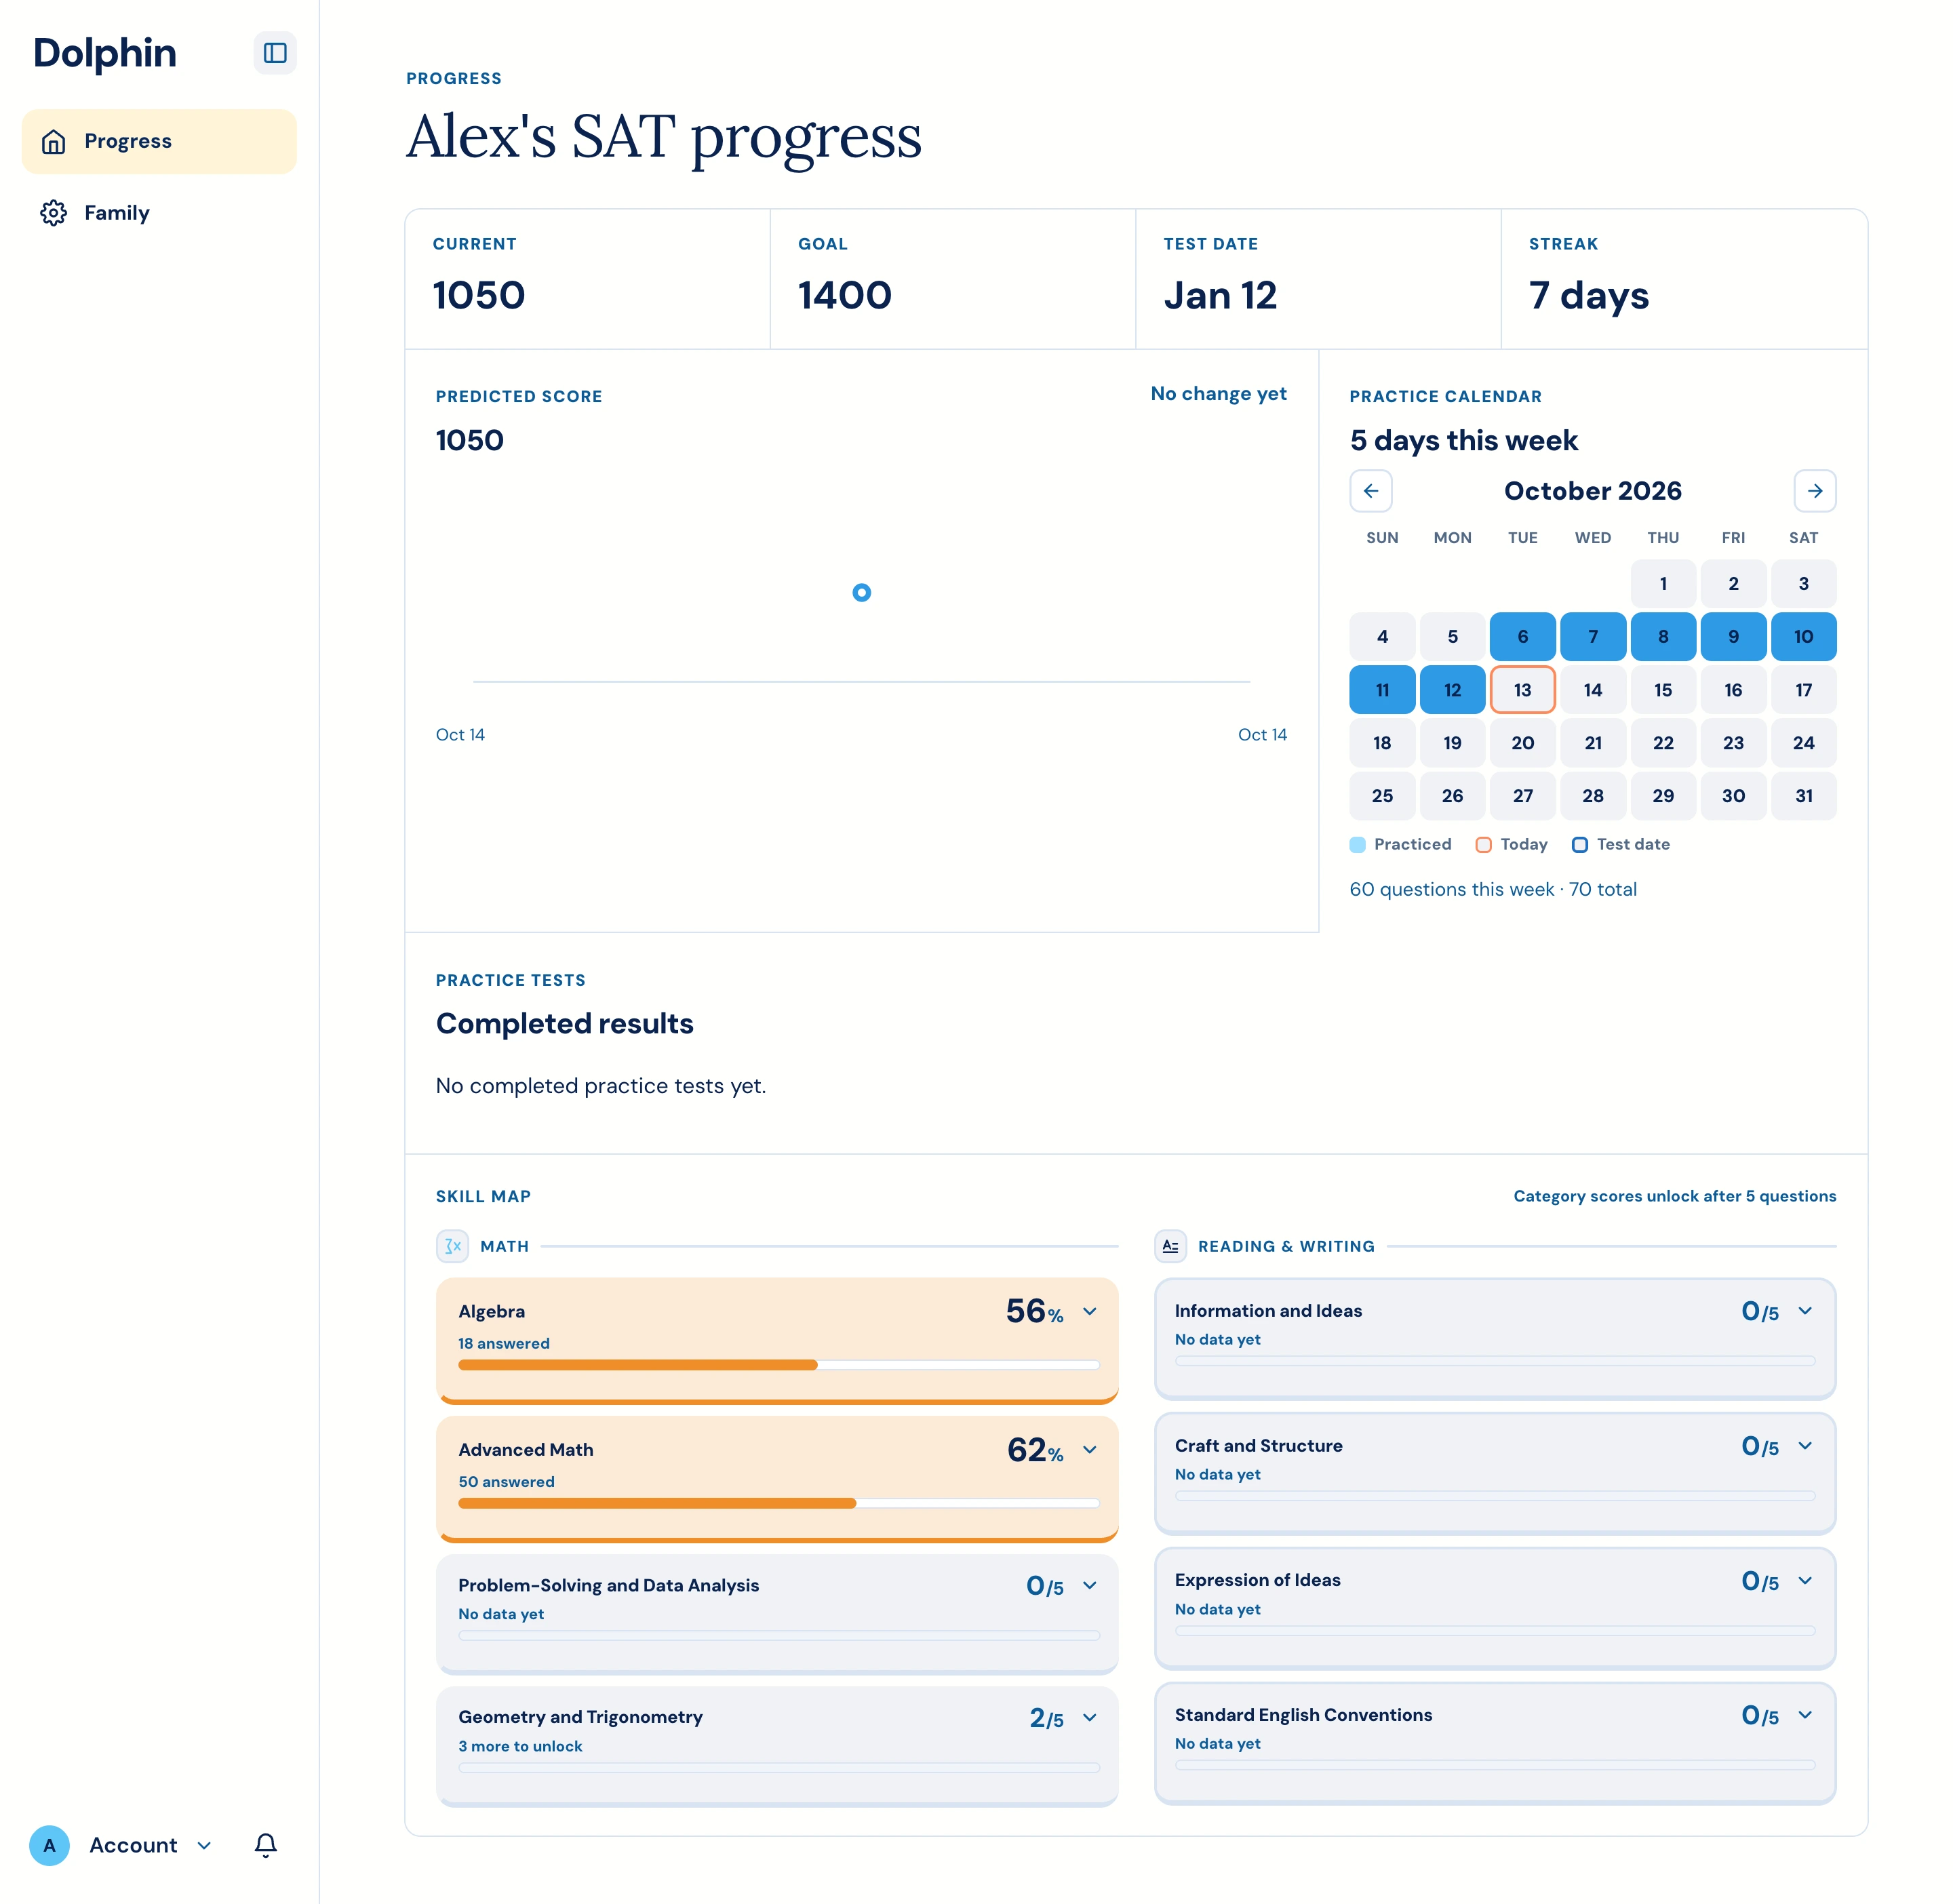Viewport: 1953px width, 1904px height.
Task: Click '18 answered' under Algebra
Action: tap(504, 1343)
